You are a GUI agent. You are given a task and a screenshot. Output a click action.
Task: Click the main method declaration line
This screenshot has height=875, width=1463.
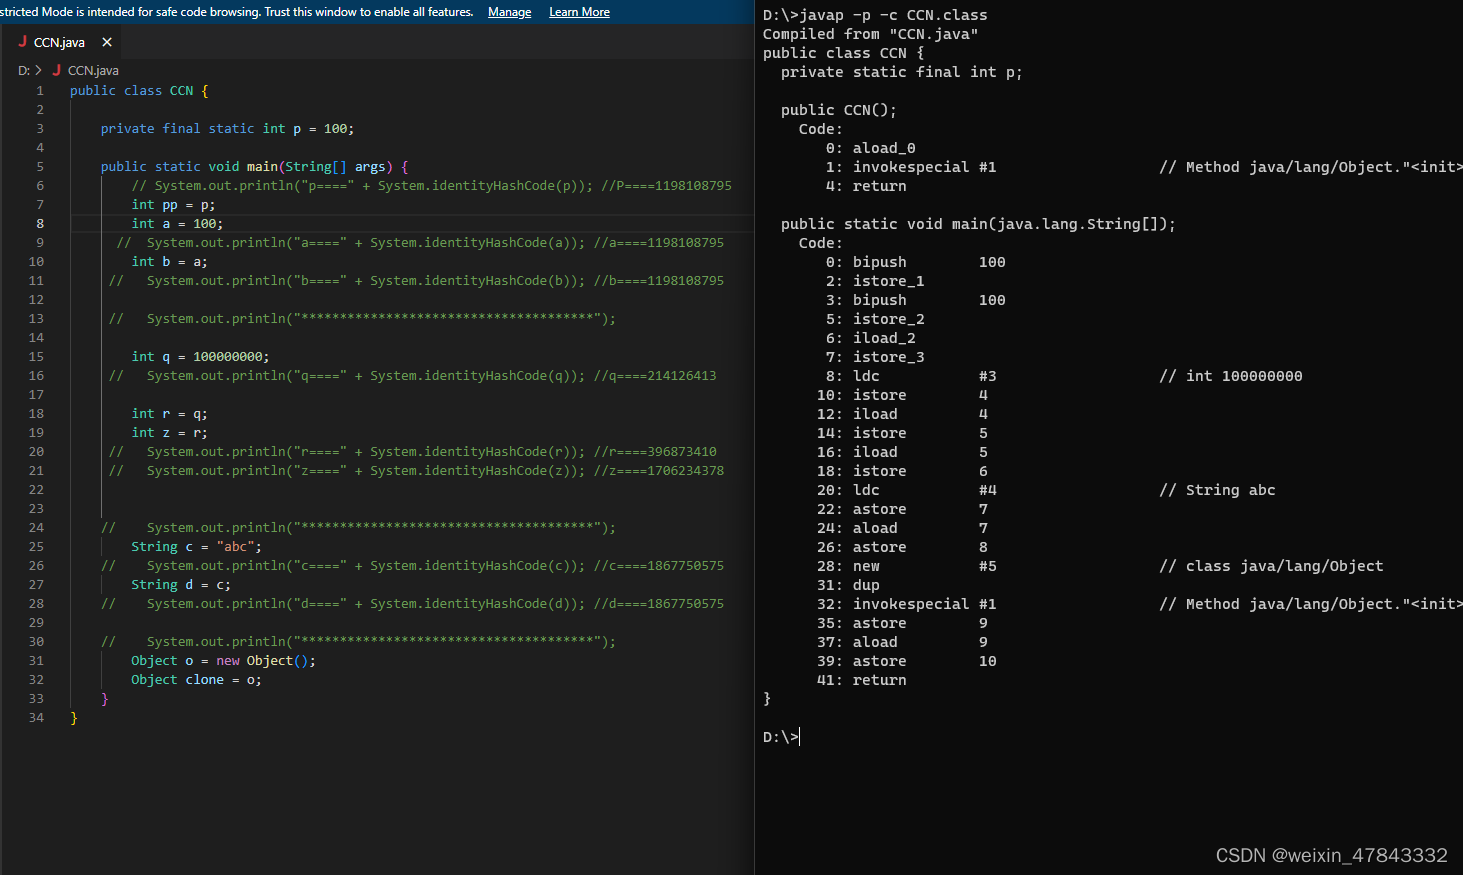(254, 167)
